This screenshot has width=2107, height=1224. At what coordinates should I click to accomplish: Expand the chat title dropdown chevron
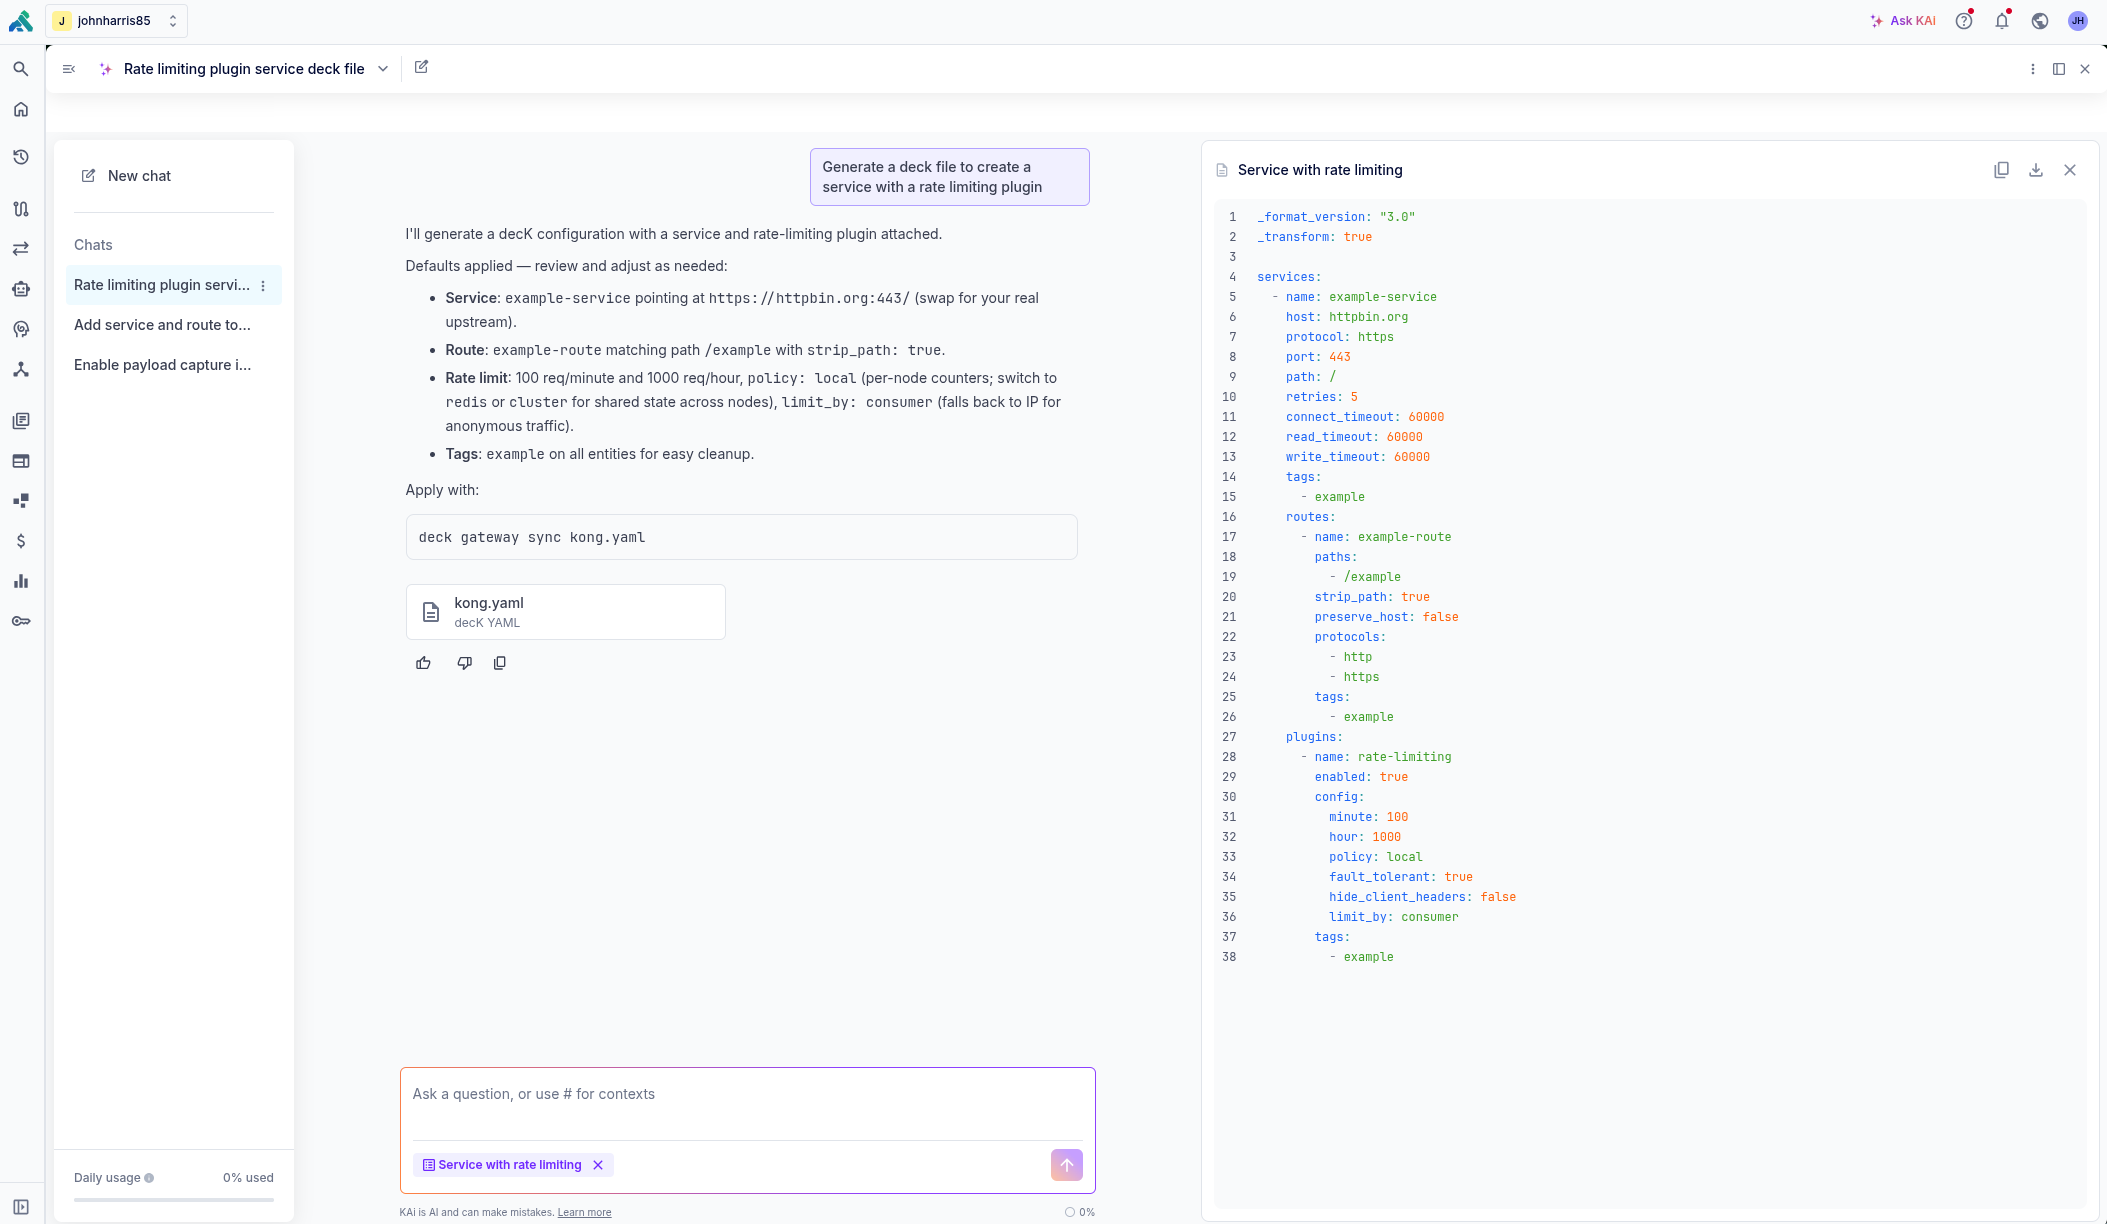point(383,69)
